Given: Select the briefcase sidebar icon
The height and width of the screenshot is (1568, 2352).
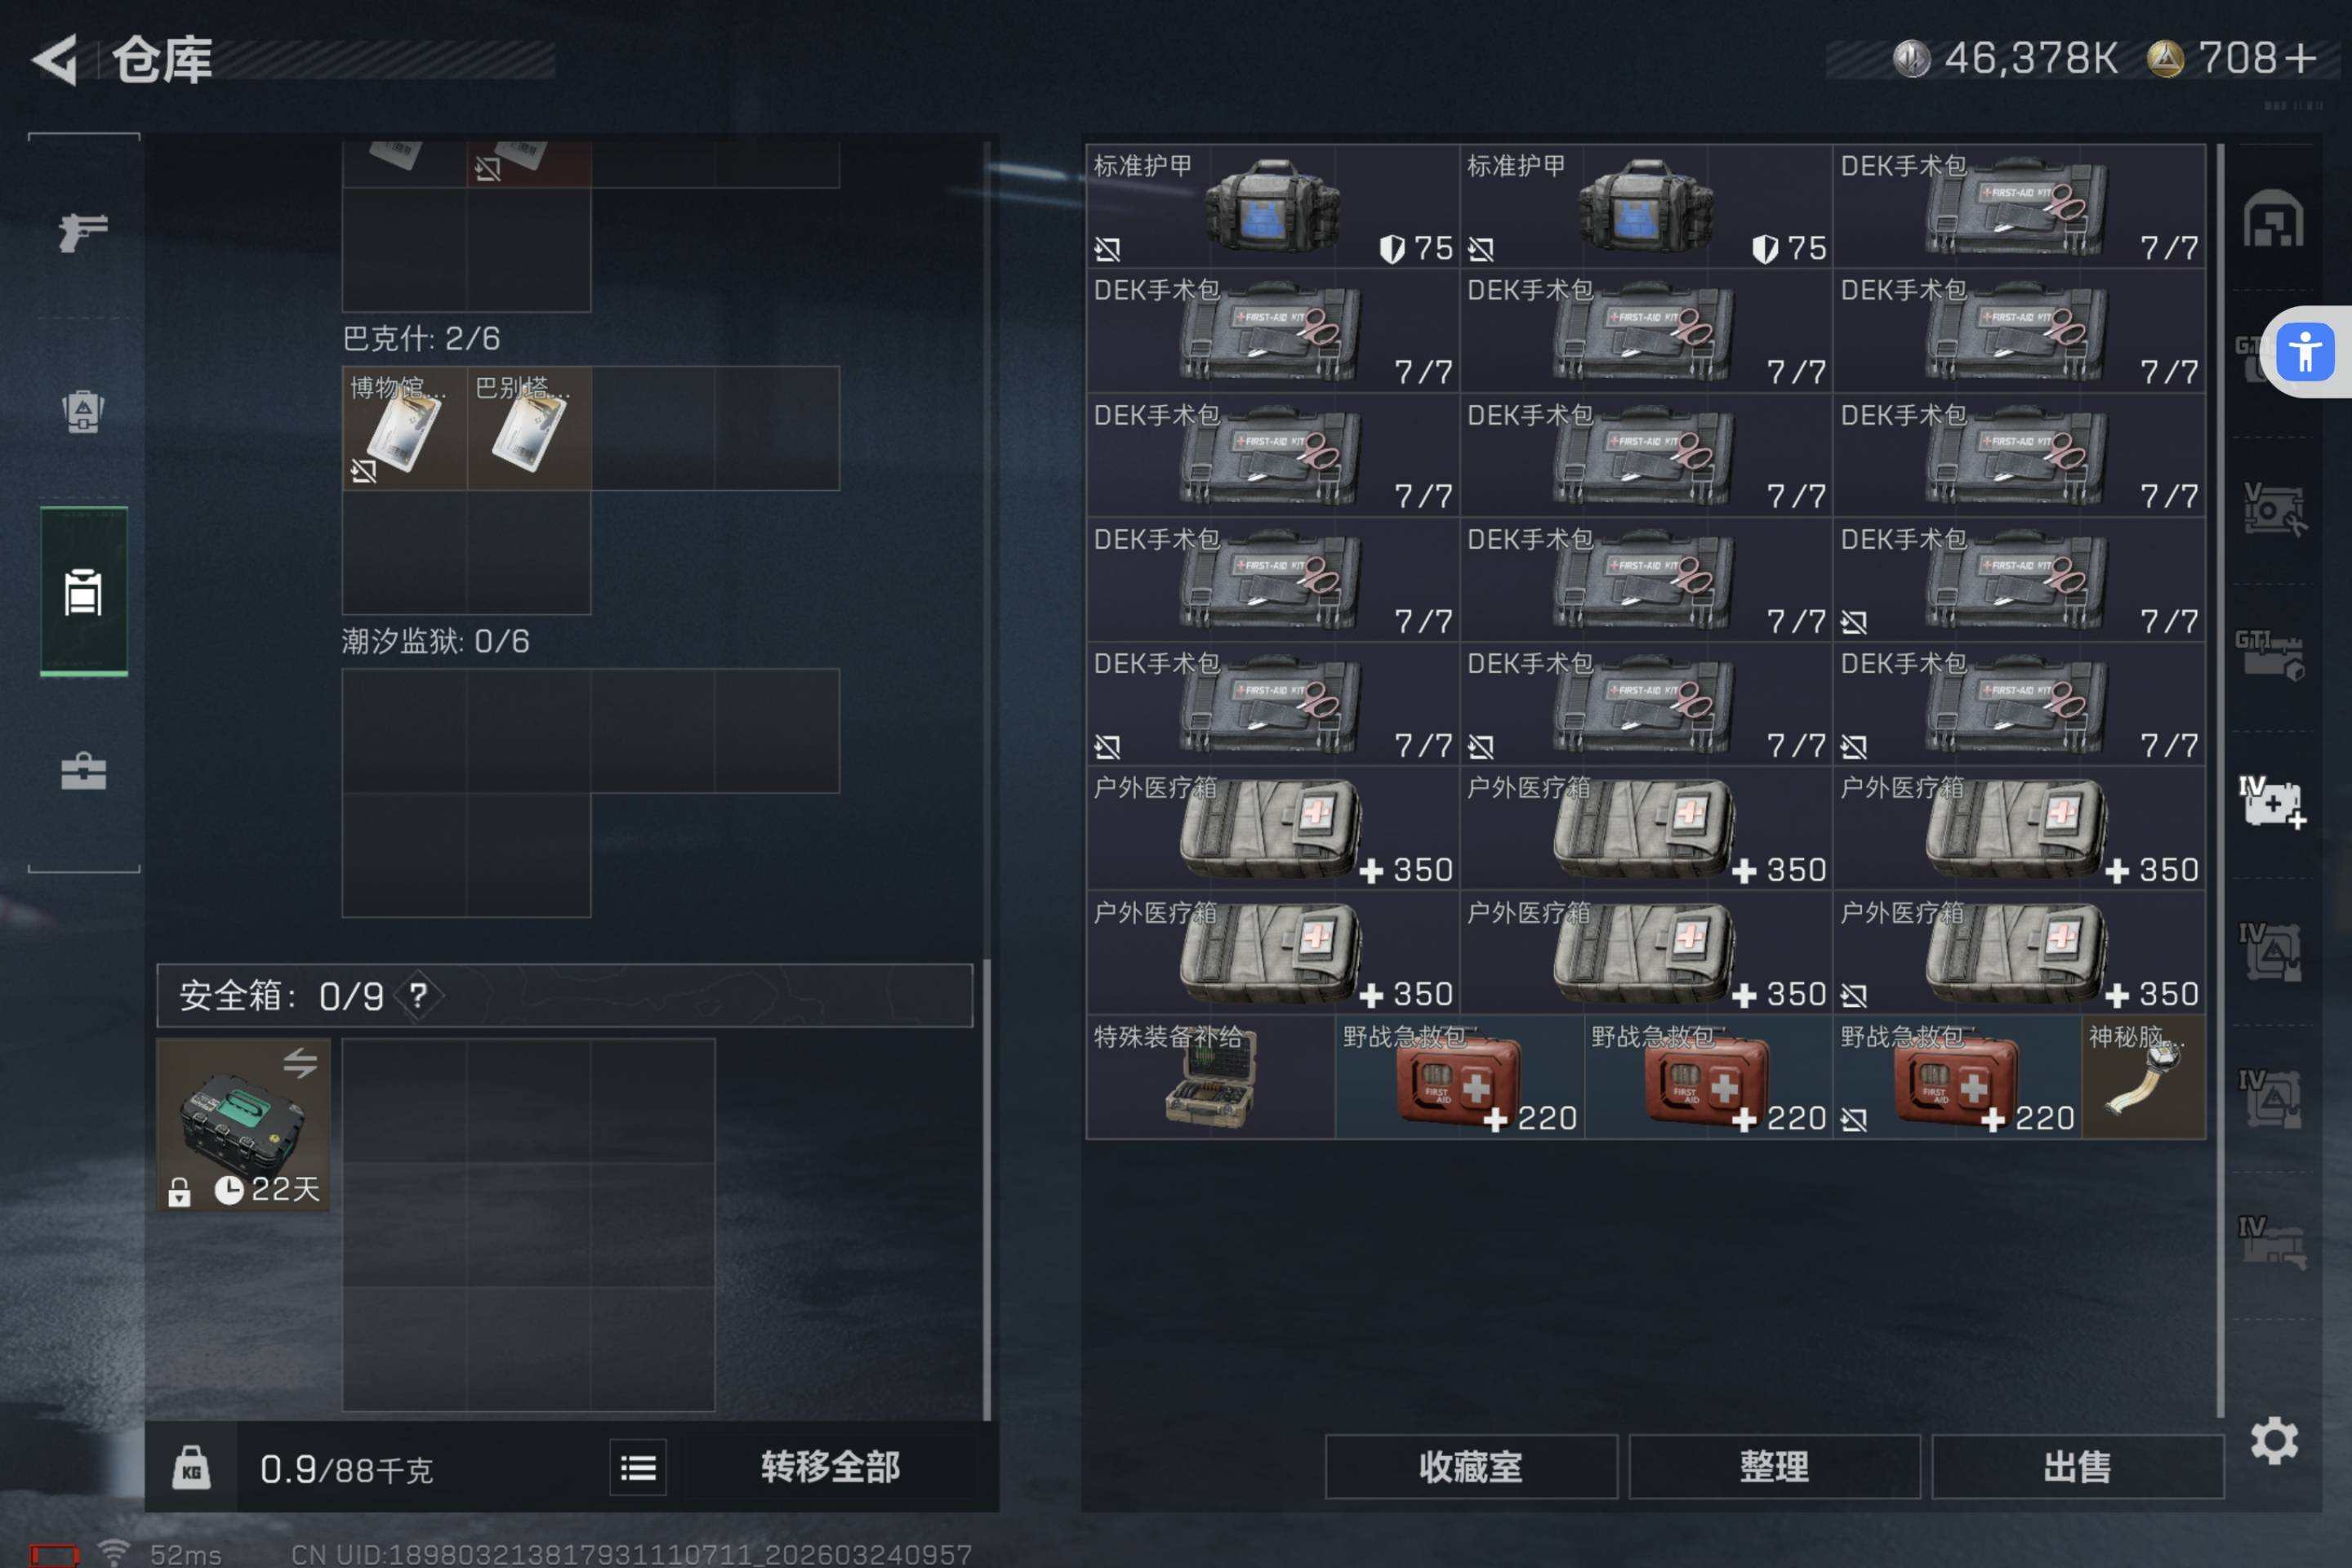Looking at the screenshot, I should 83,771.
